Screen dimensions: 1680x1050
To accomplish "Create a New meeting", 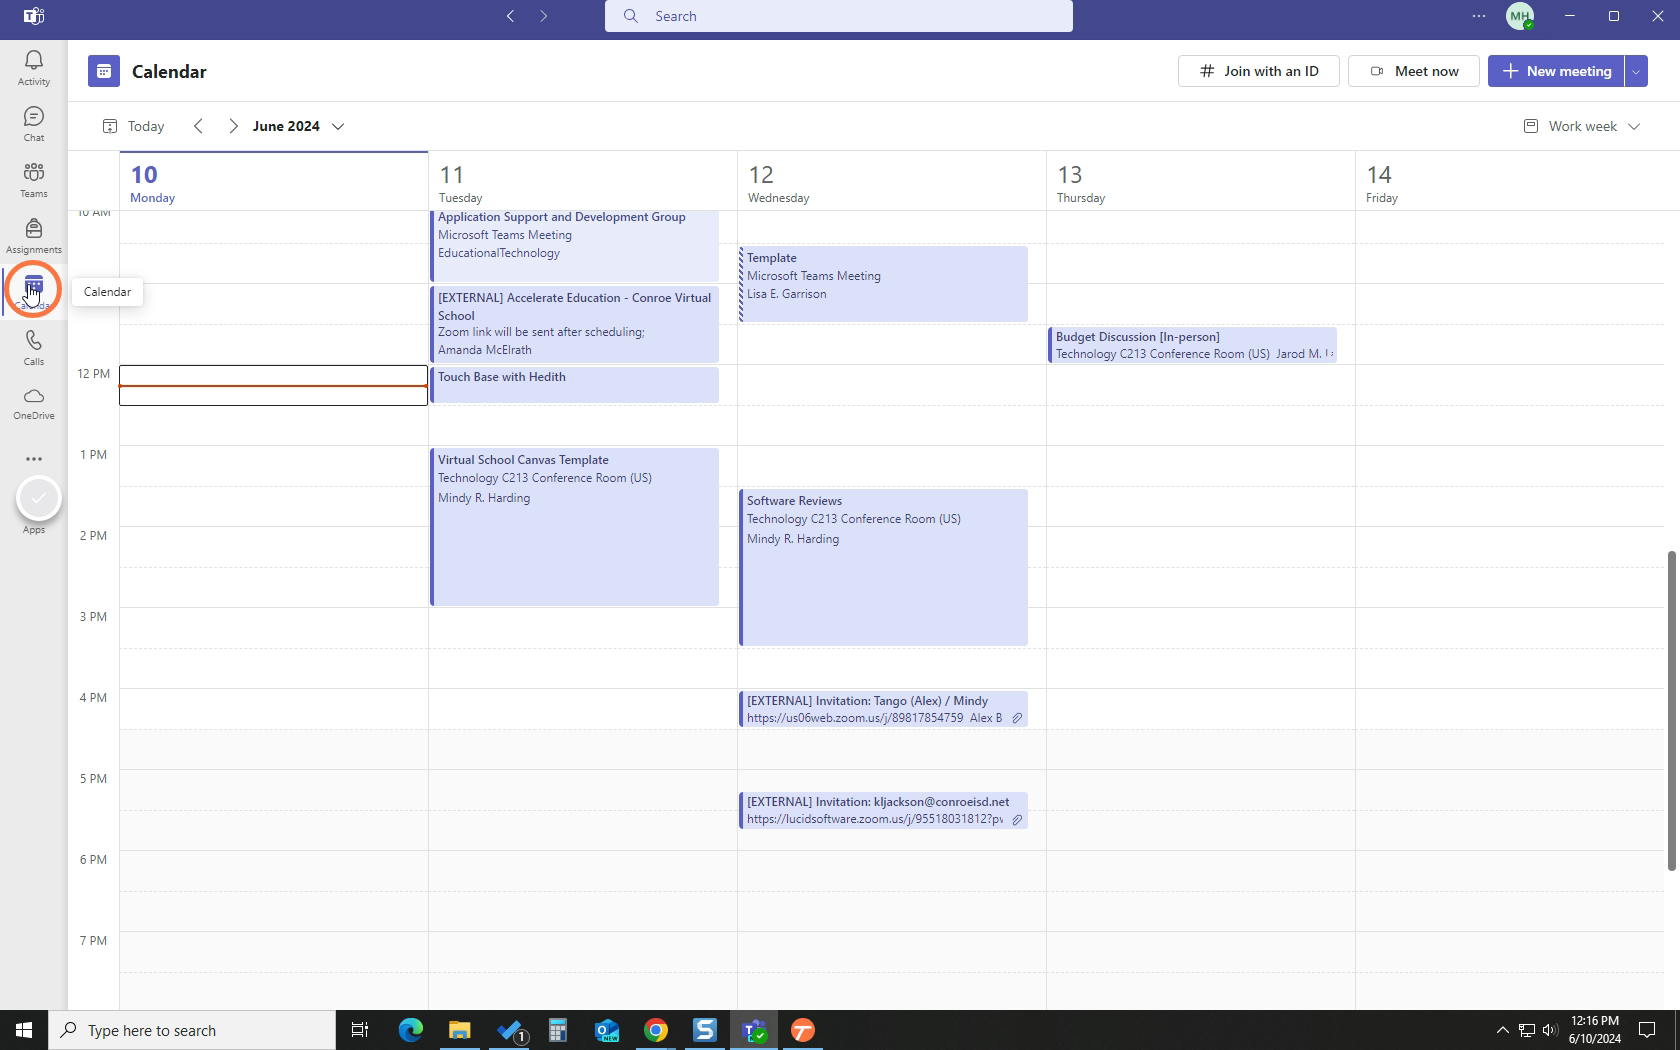I will tap(1556, 71).
